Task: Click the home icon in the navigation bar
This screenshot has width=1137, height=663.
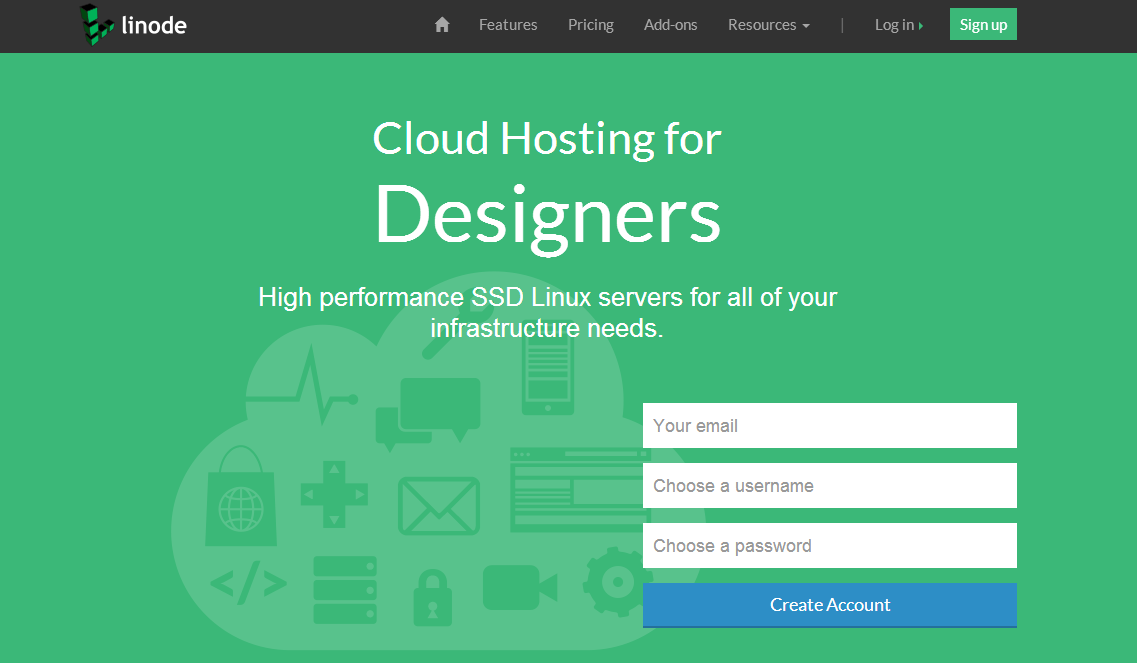Action: 441,24
